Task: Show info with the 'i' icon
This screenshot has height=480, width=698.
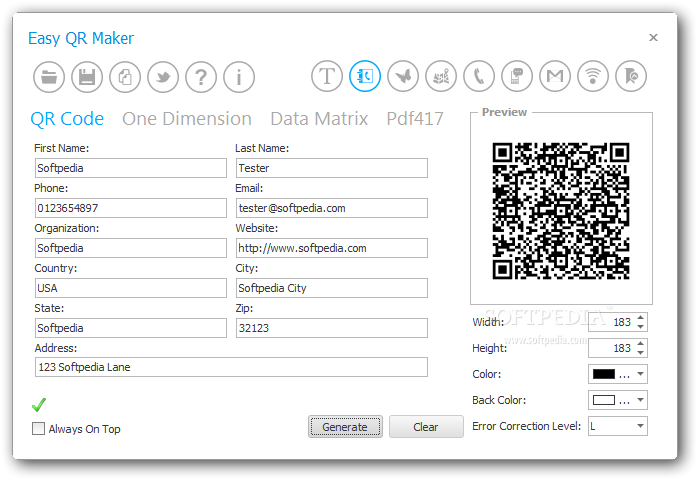Action: (x=239, y=77)
